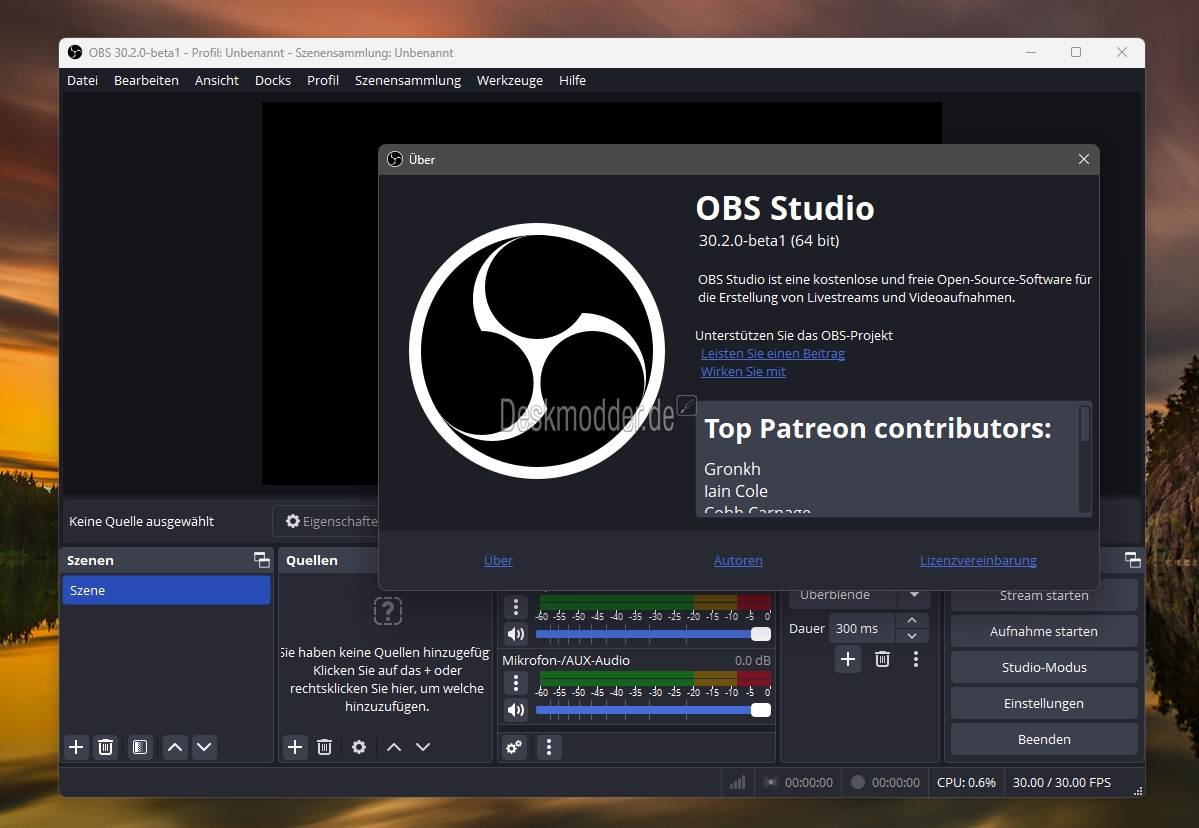Remove transition with trash icon under Dauer

882,659
